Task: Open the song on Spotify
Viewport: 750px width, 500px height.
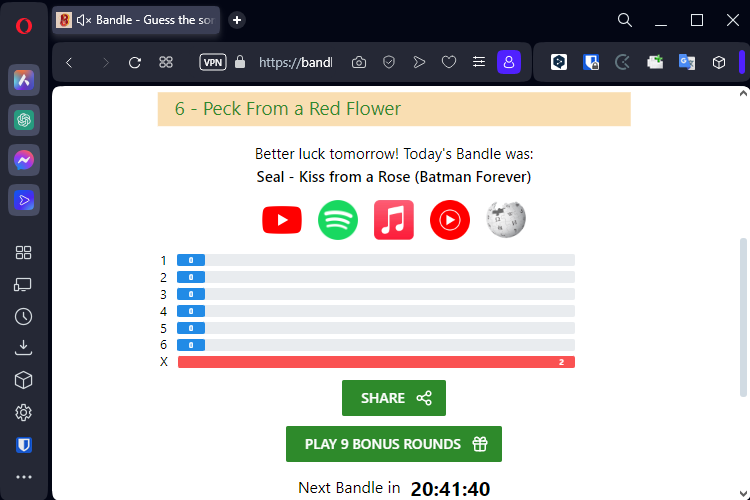Action: [338, 220]
